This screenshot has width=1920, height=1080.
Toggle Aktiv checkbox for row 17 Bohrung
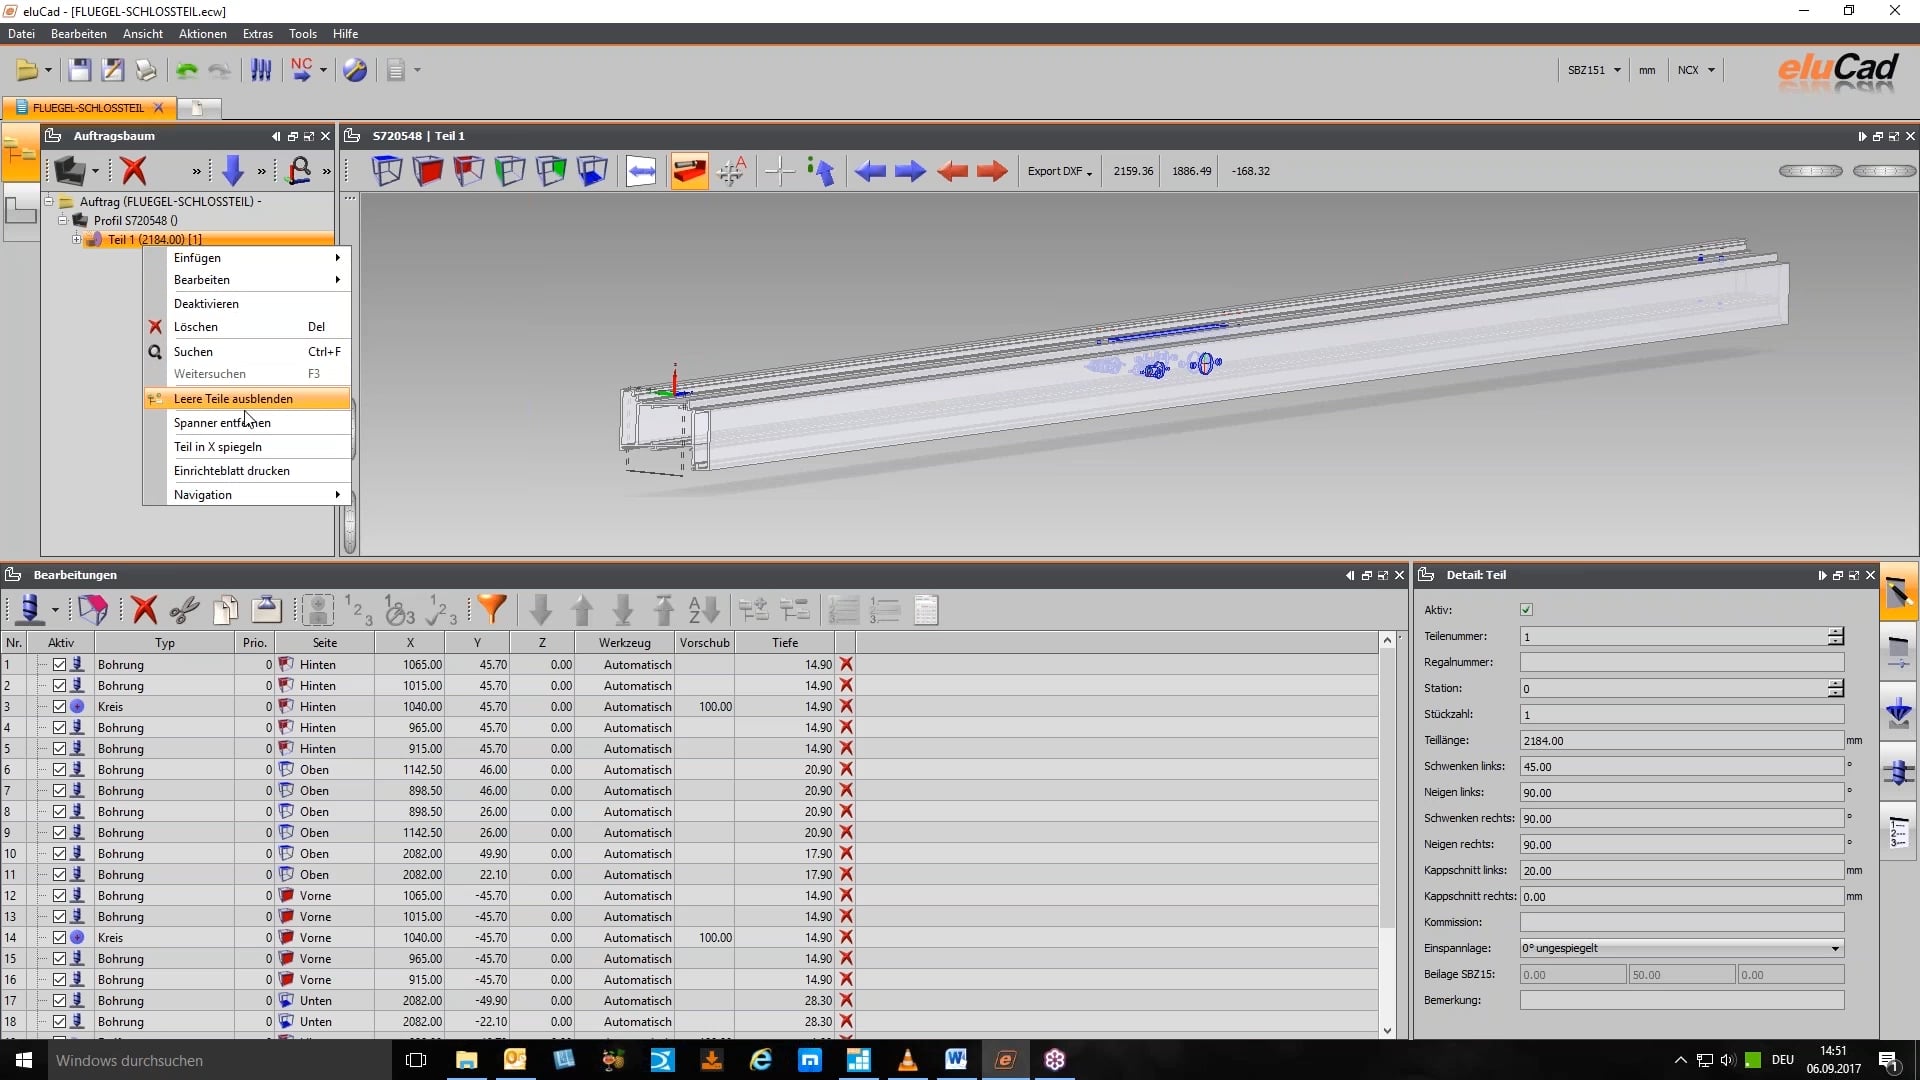point(59,1000)
